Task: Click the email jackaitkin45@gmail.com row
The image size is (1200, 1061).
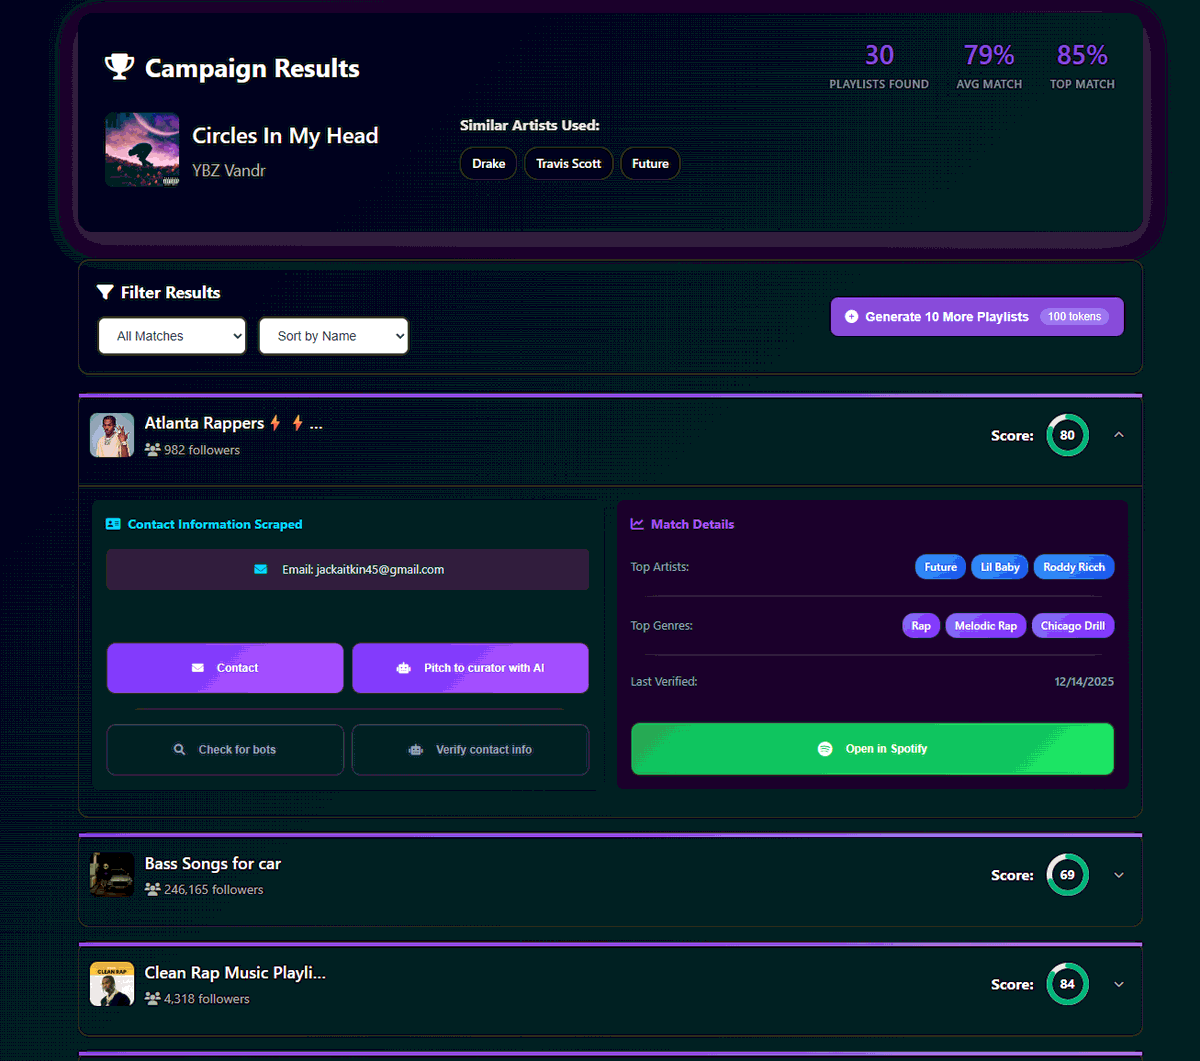Action: click(x=348, y=569)
